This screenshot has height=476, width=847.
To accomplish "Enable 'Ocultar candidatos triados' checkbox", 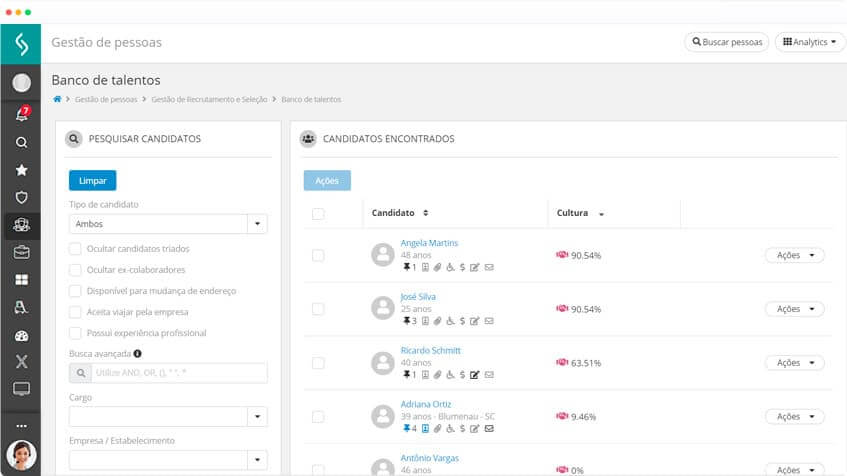I will [75, 248].
